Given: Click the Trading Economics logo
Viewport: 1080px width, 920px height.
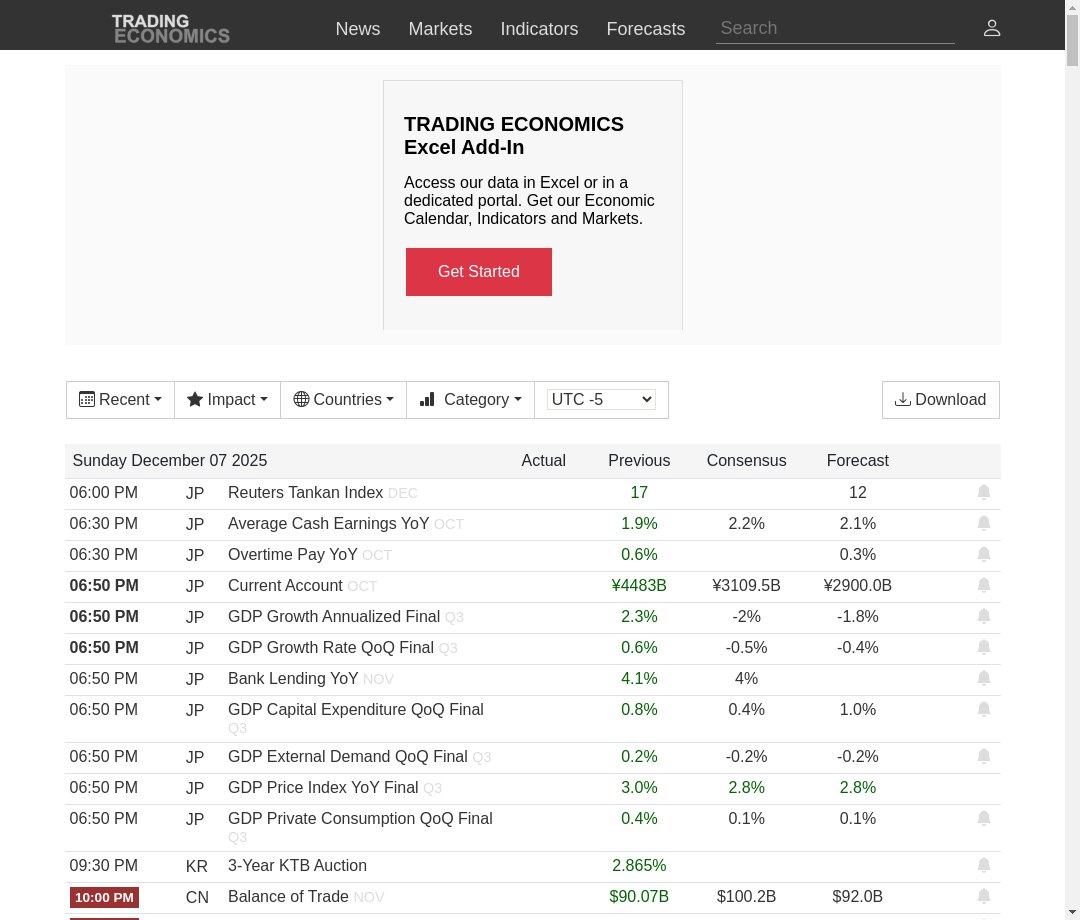Looking at the screenshot, I should (x=171, y=28).
